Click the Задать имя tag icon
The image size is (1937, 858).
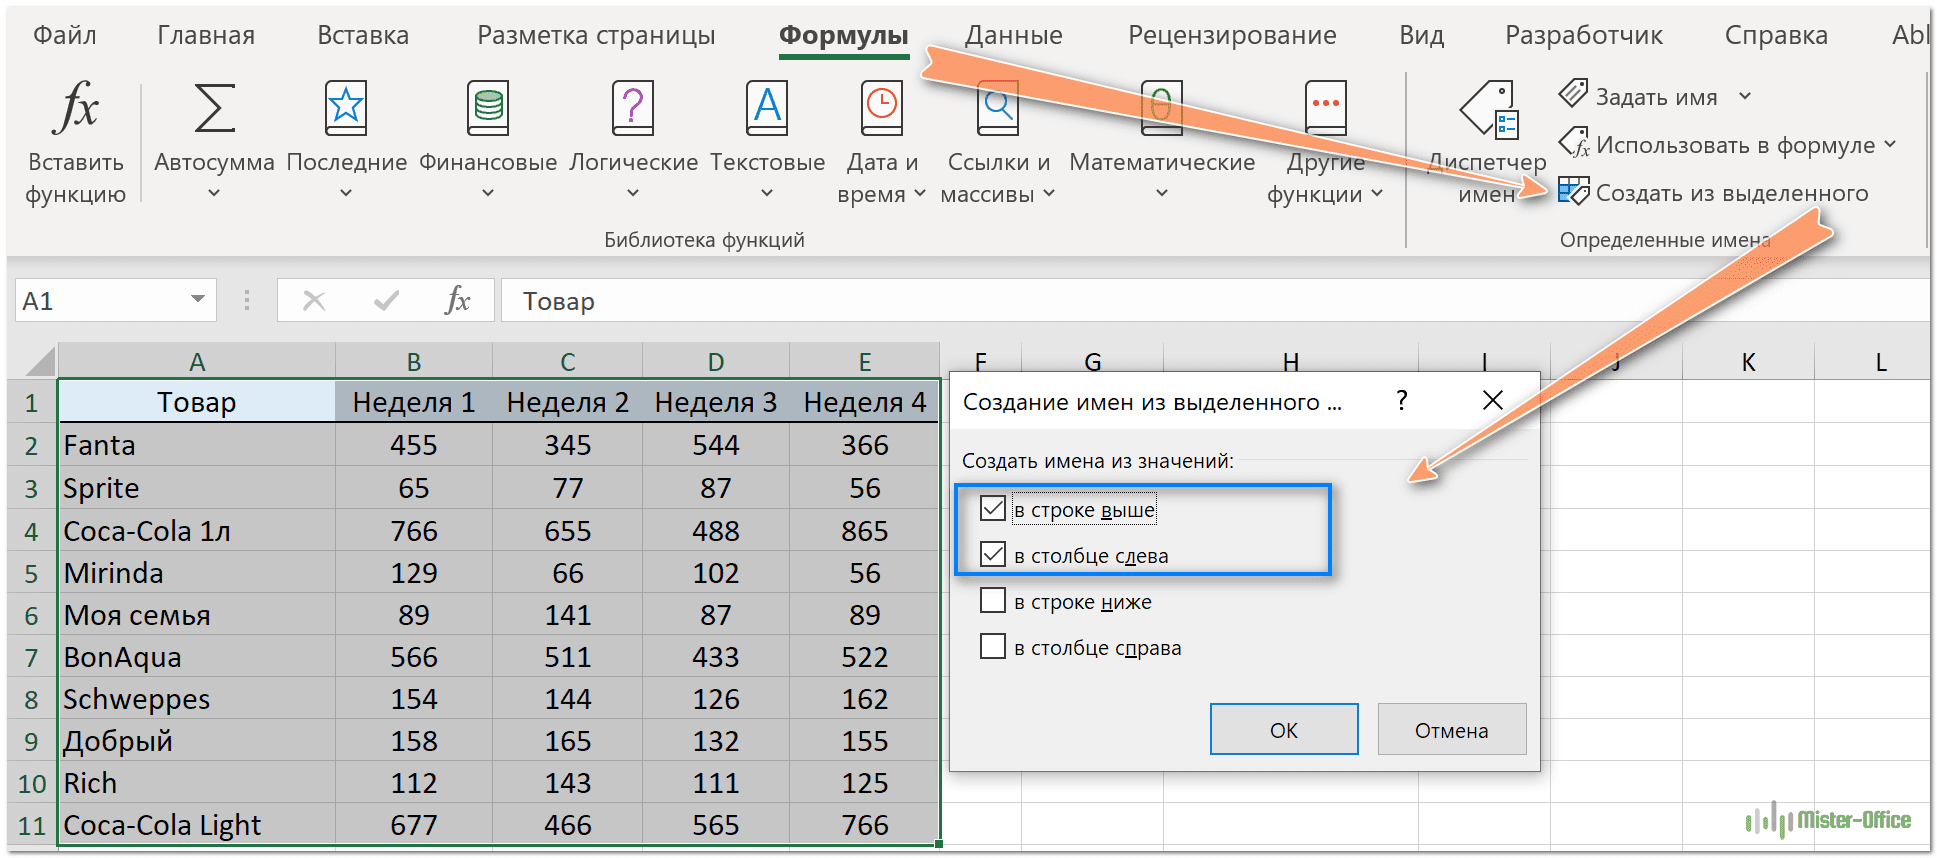click(x=1573, y=94)
